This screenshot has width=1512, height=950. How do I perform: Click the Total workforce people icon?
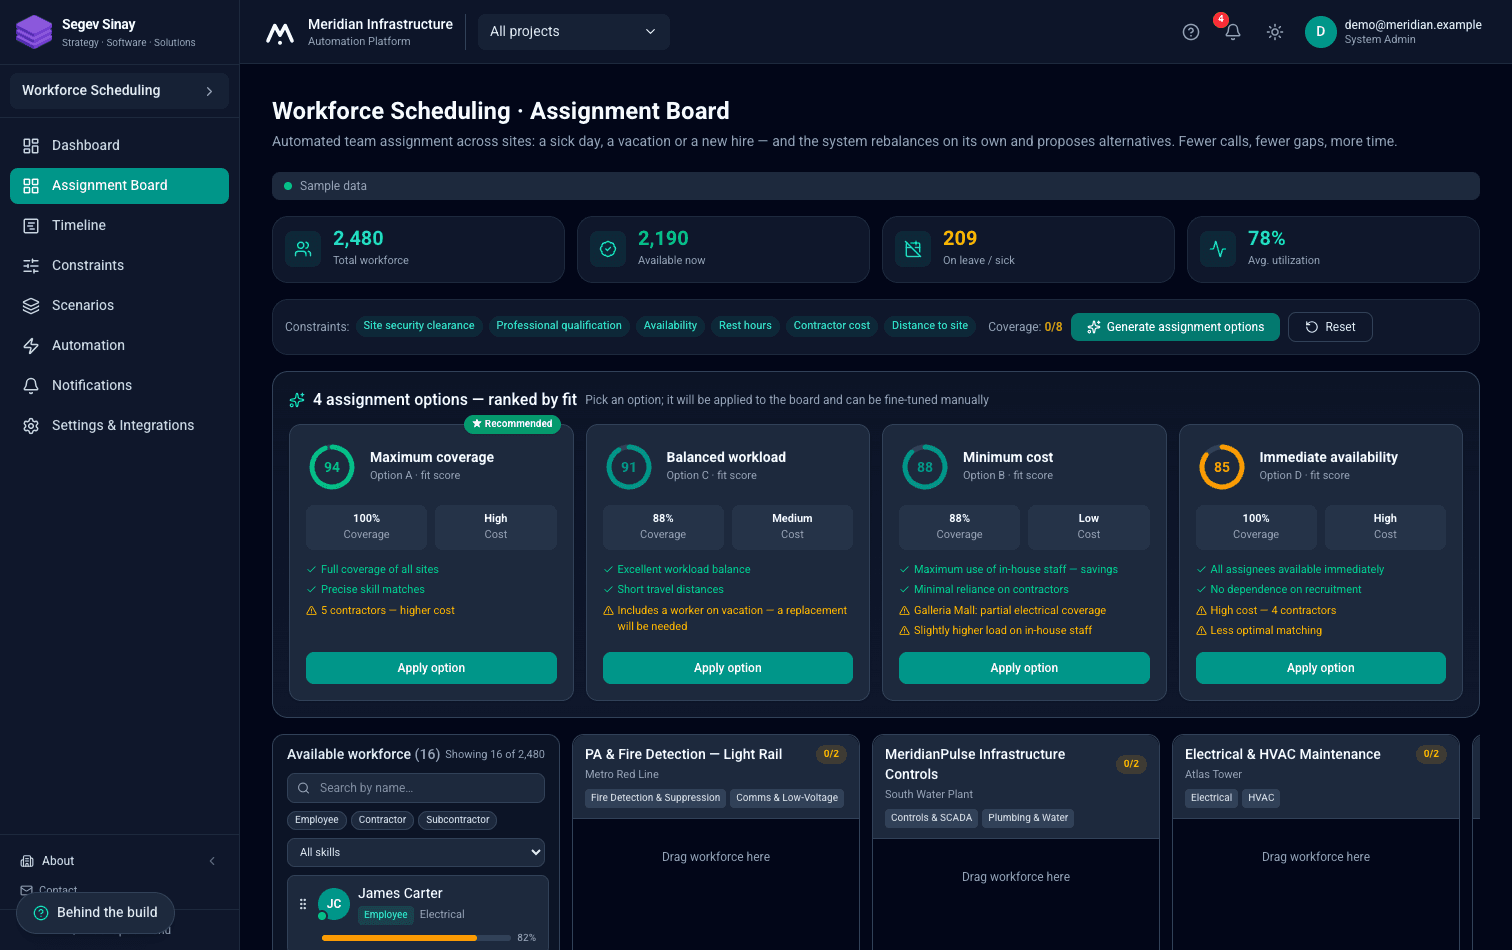pos(303,249)
